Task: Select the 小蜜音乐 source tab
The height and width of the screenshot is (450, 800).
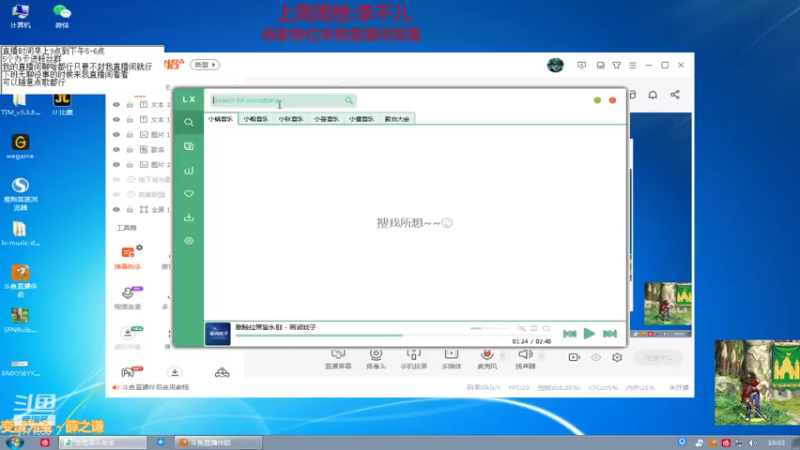Action: (x=361, y=119)
